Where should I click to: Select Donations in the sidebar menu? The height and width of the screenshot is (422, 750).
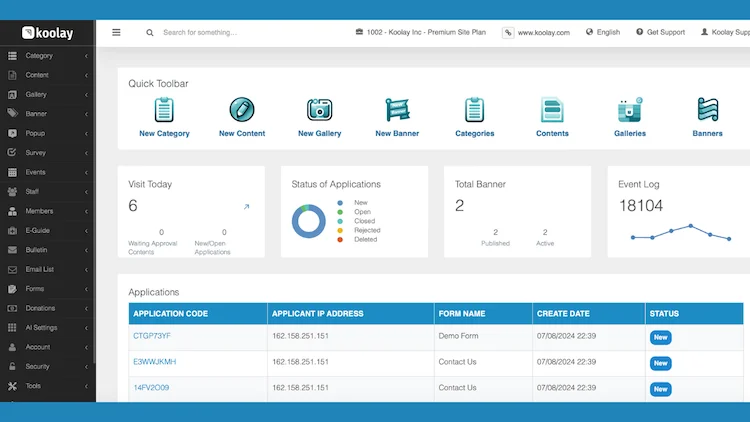coord(47,308)
